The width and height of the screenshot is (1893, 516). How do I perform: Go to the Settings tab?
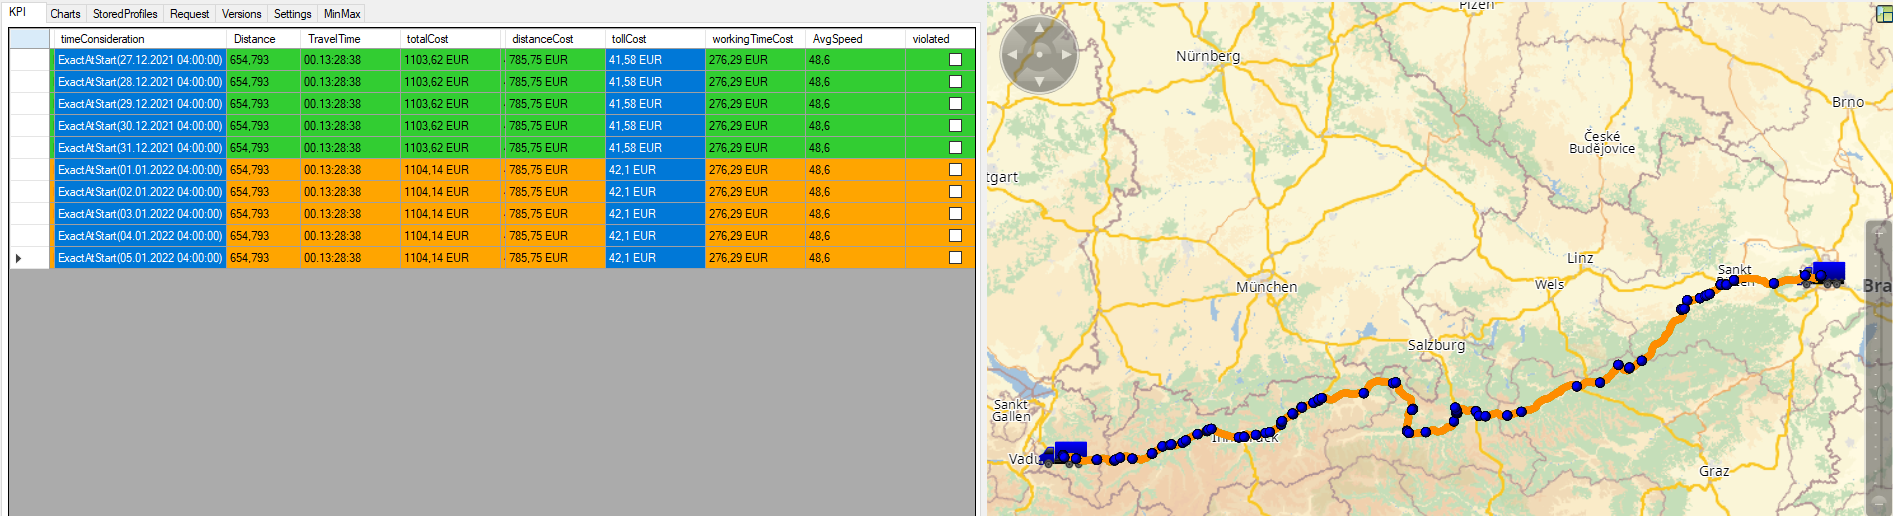point(292,14)
